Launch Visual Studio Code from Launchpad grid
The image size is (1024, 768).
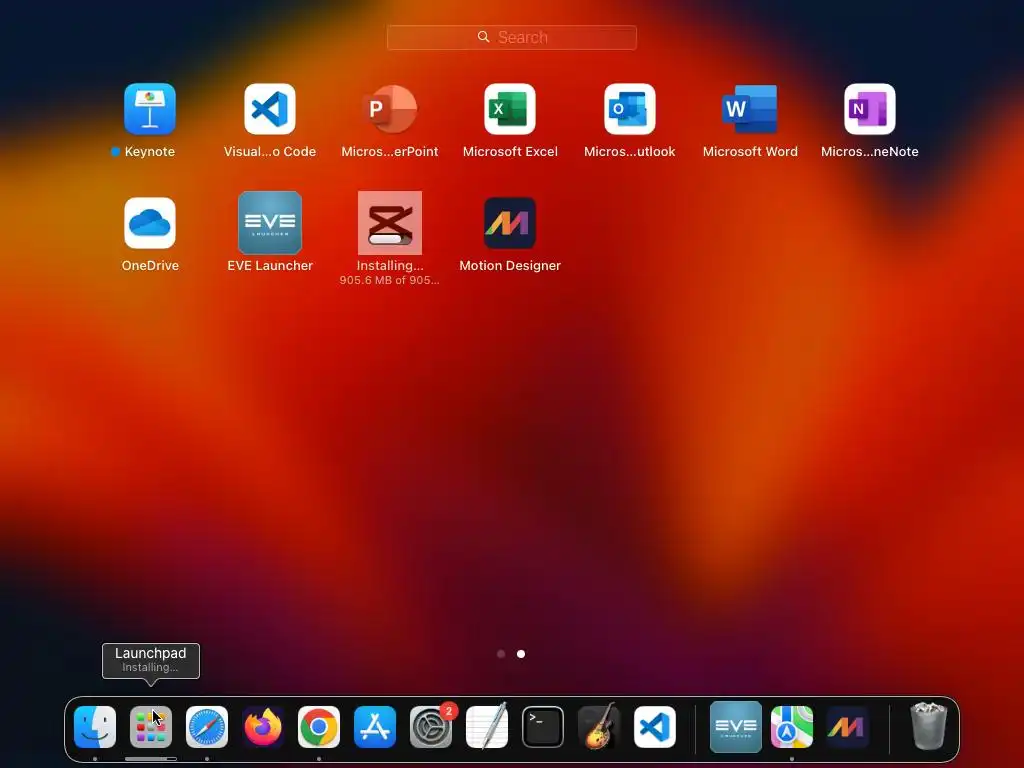tap(270, 108)
